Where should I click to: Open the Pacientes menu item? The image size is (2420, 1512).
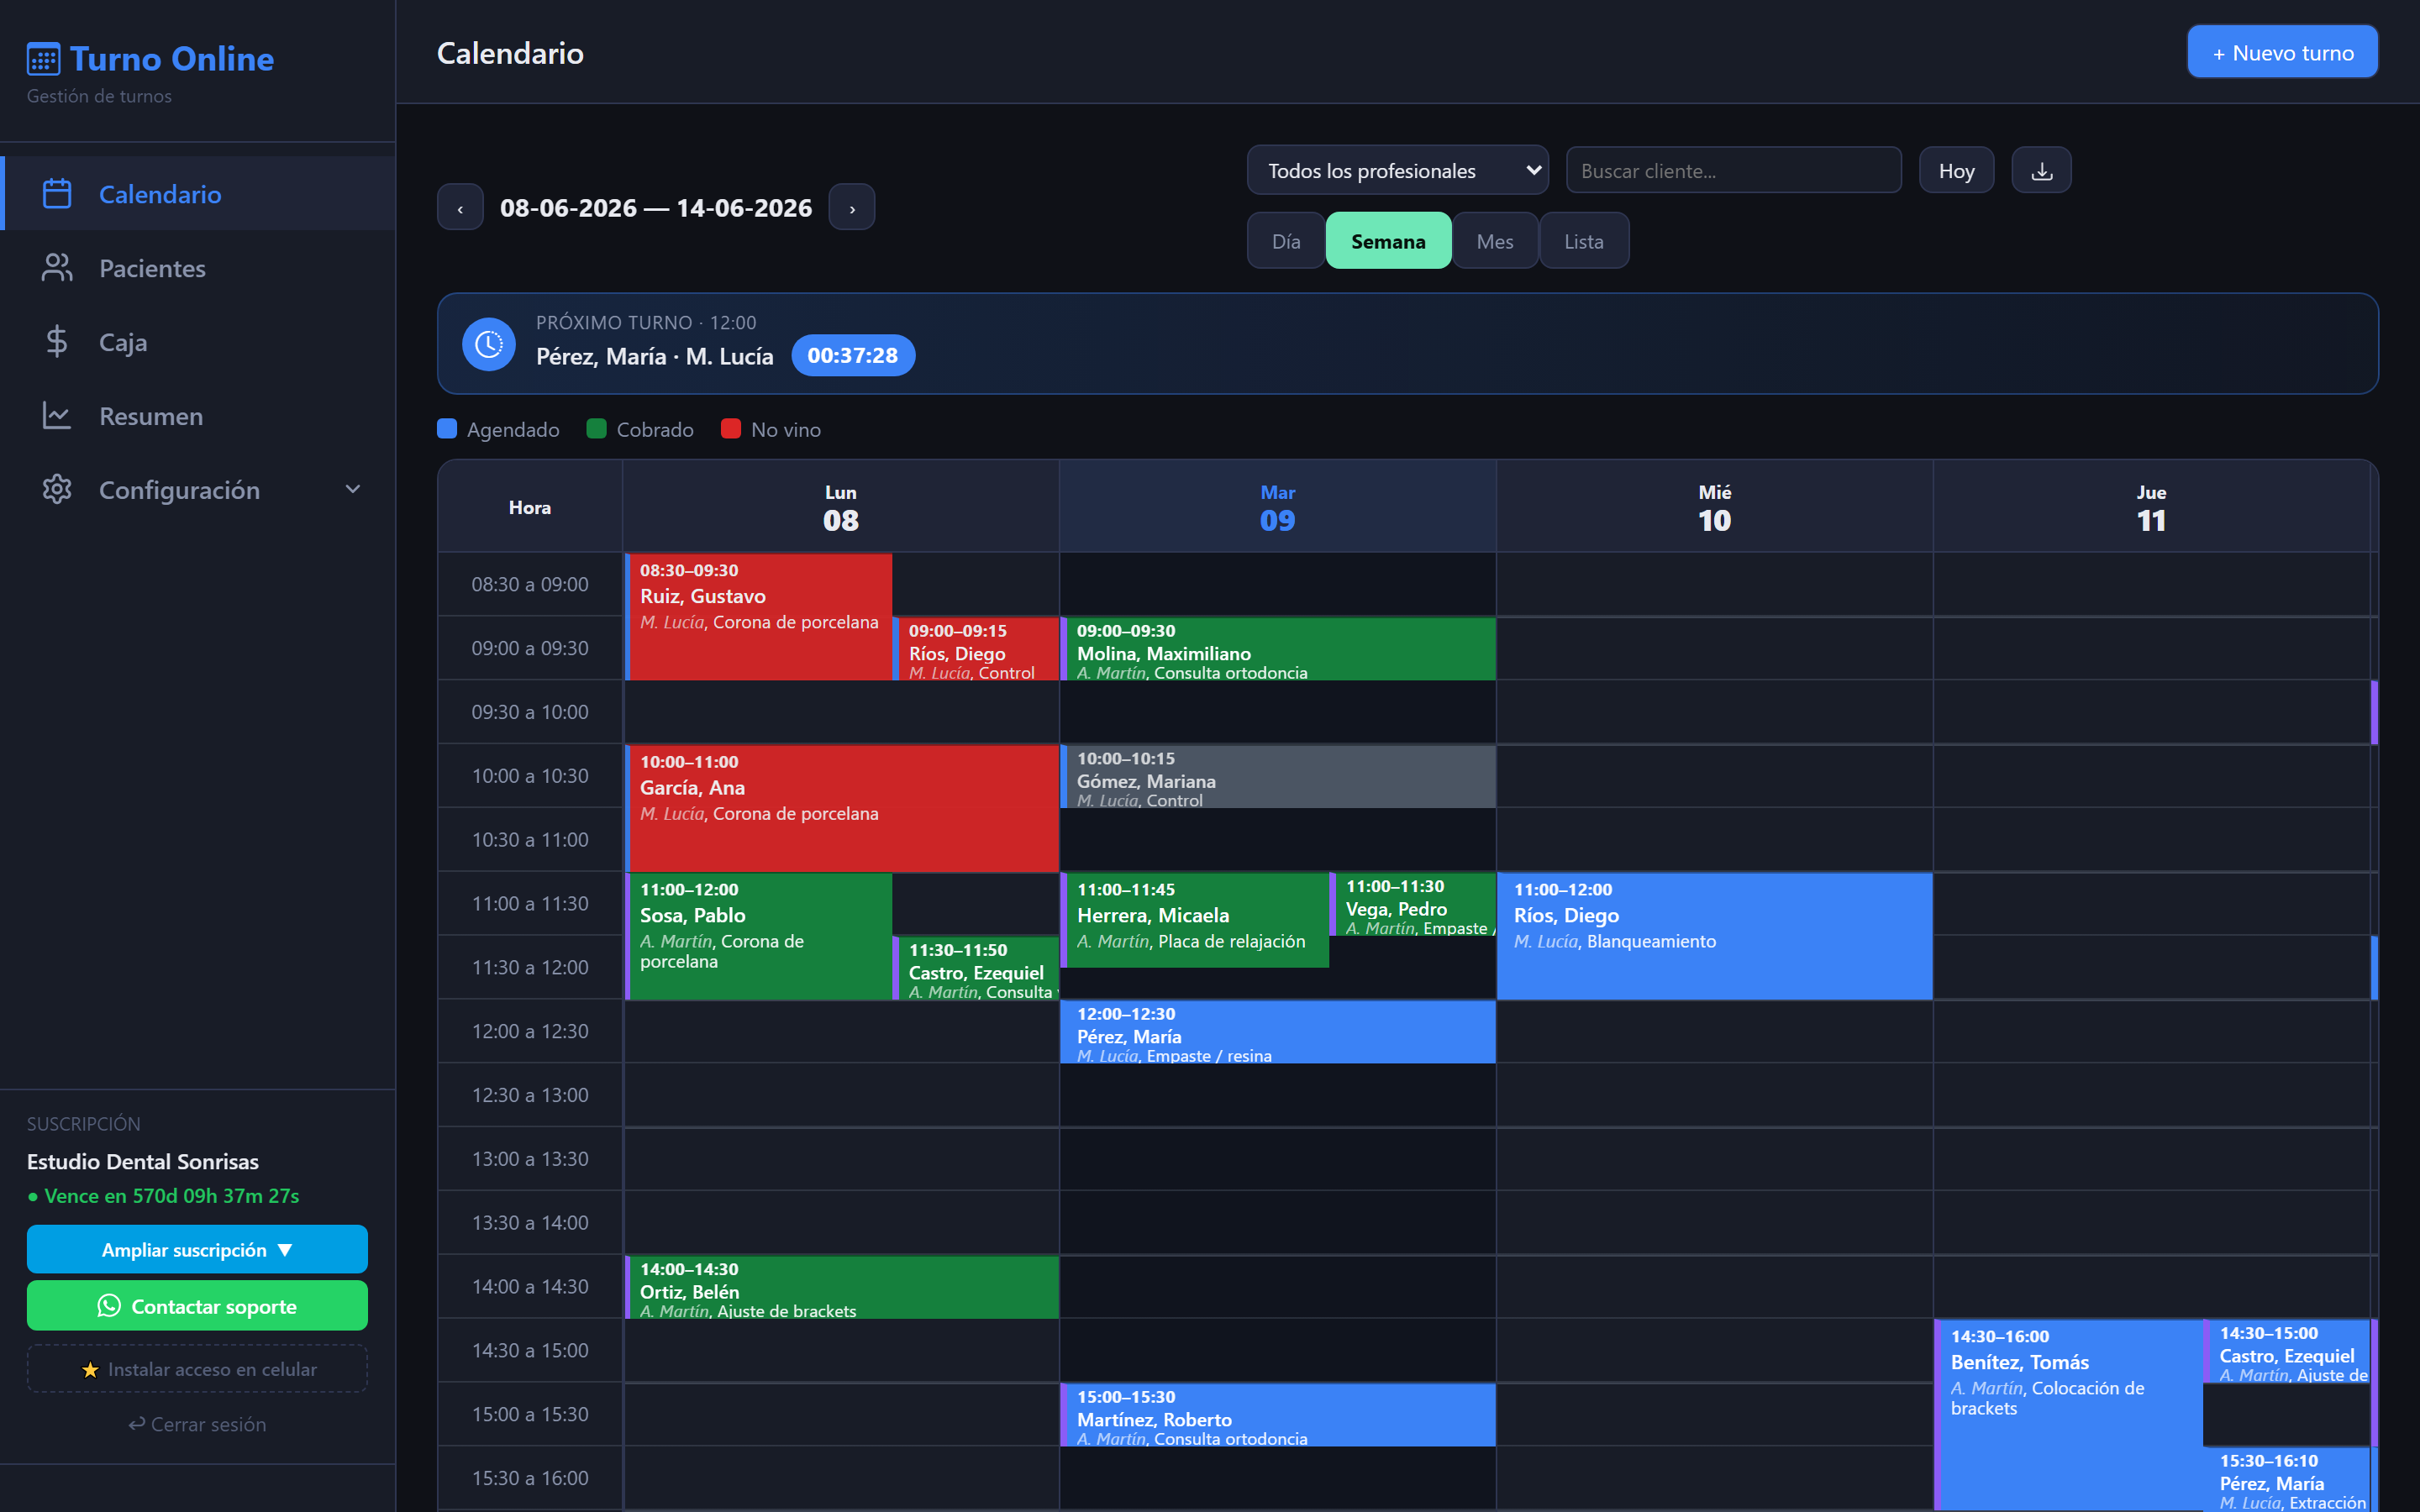pos(198,268)
